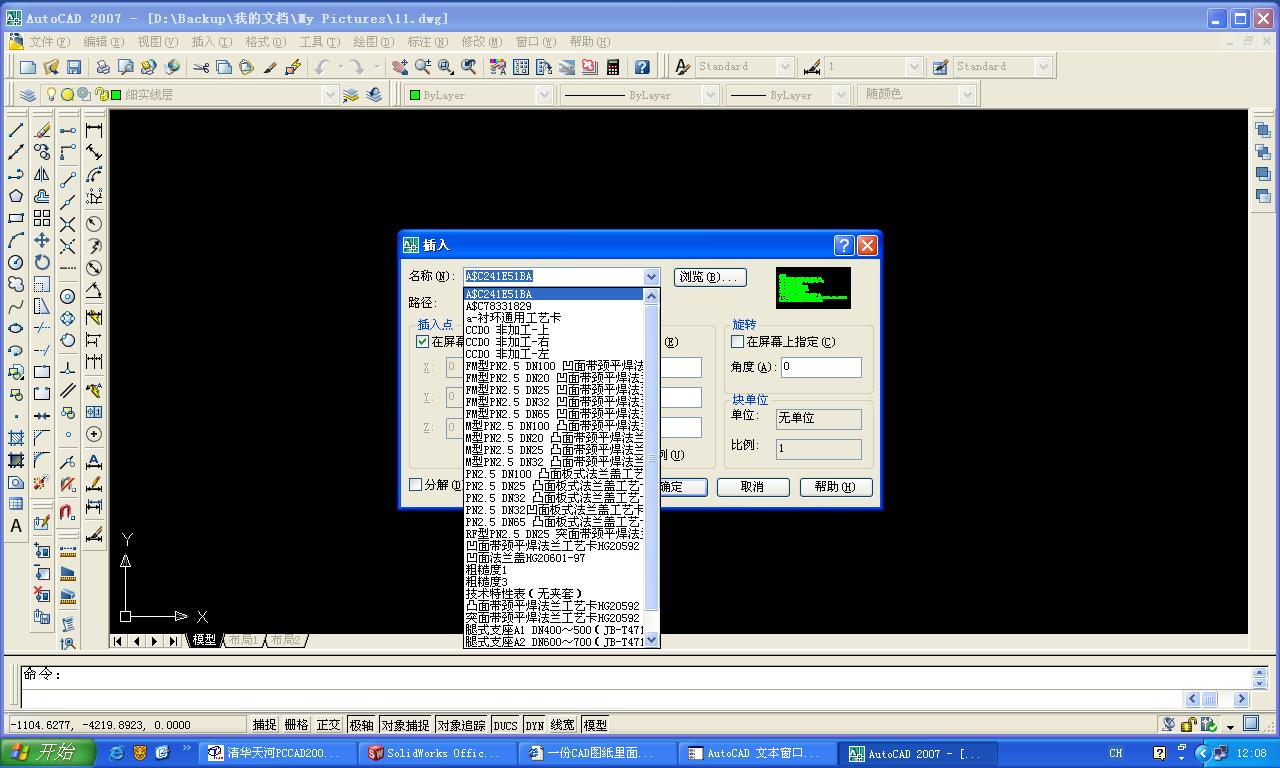This screenshot has width=1280, height=768.
Task: Open the 随颜色 plot style dropdown
Action: point(966,95)
